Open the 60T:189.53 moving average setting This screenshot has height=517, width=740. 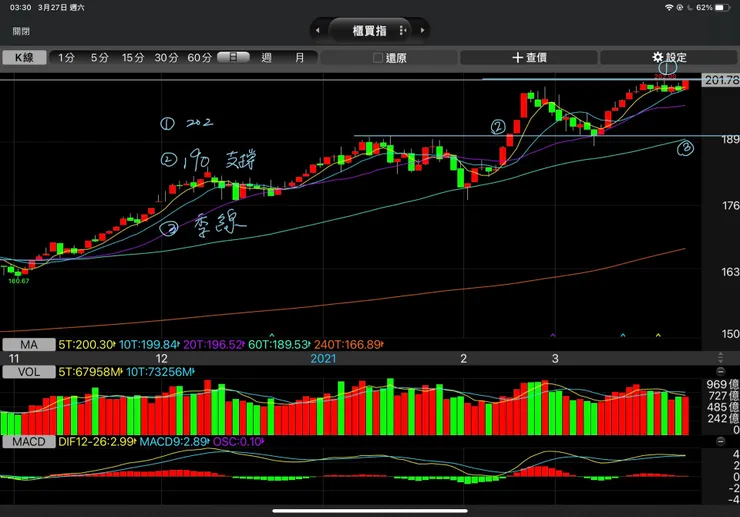pyautogui.click(x=278, y=345)
